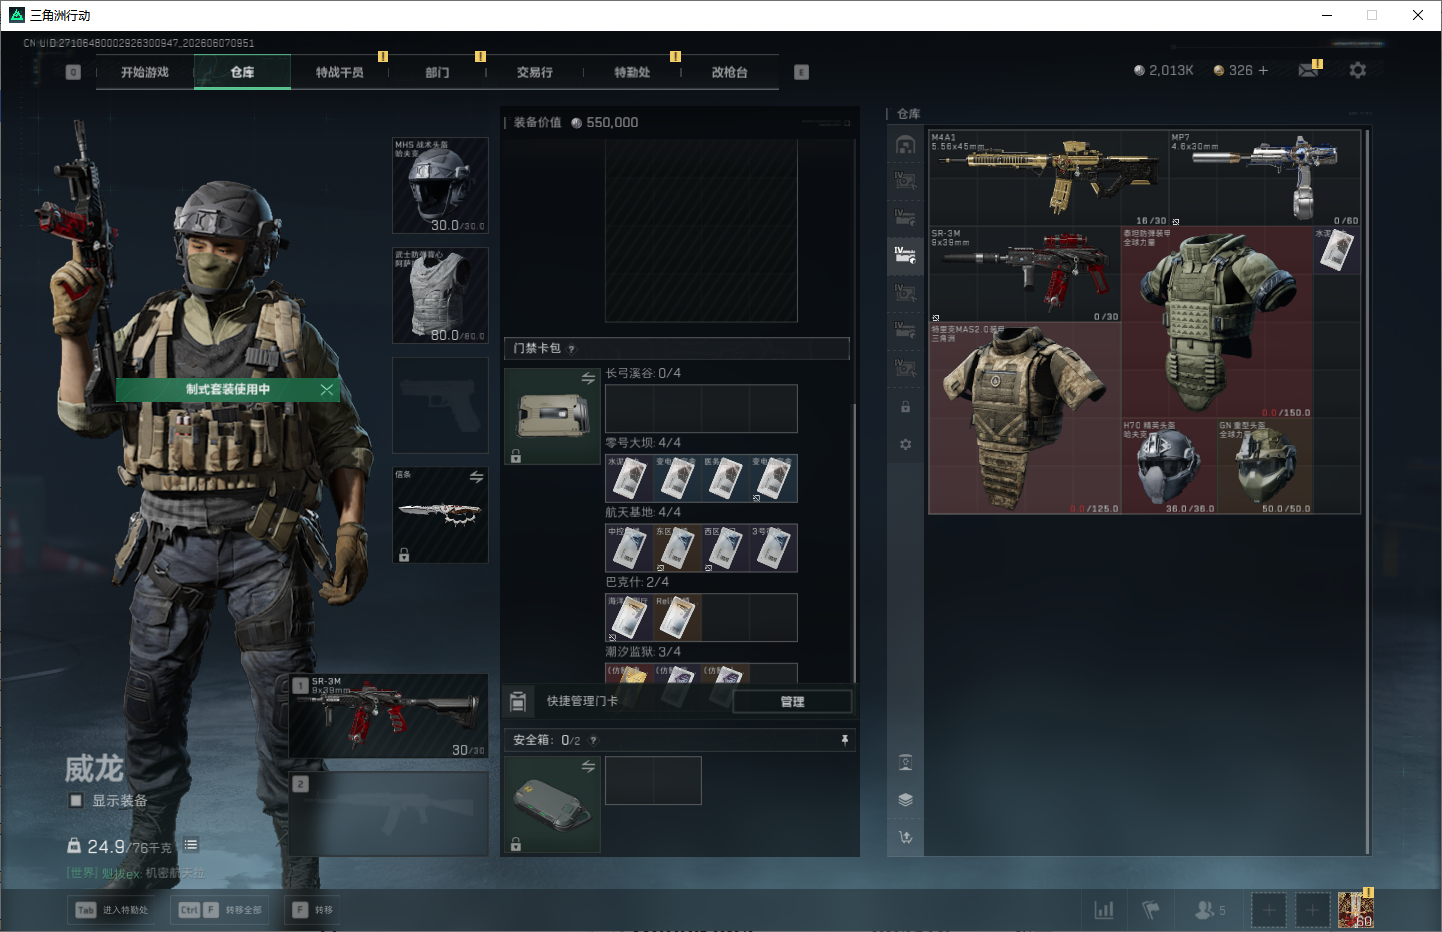Open the warehouse sidebar settings gear
Screen dimensions: 1442x932
click(905, 444)
